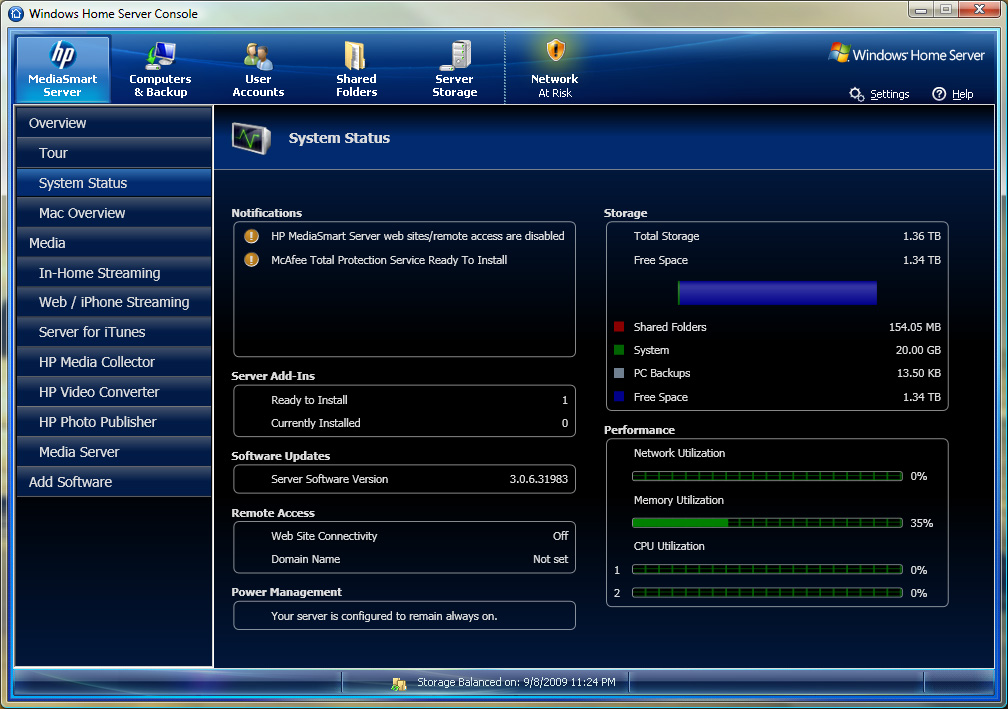Open Shared Folders tab
The width and height of the screenshot is (1008, 709).
click(356, 69)
